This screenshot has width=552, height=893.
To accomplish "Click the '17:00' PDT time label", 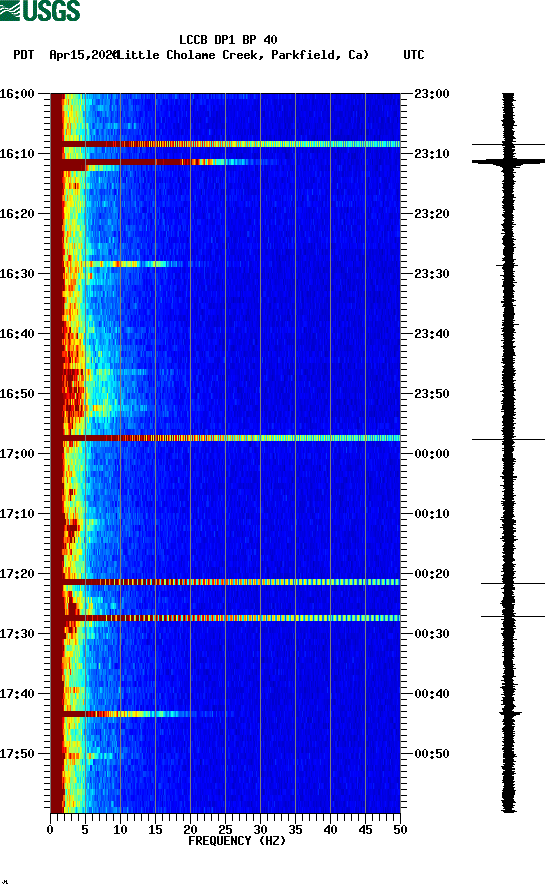I will point(17,454).
